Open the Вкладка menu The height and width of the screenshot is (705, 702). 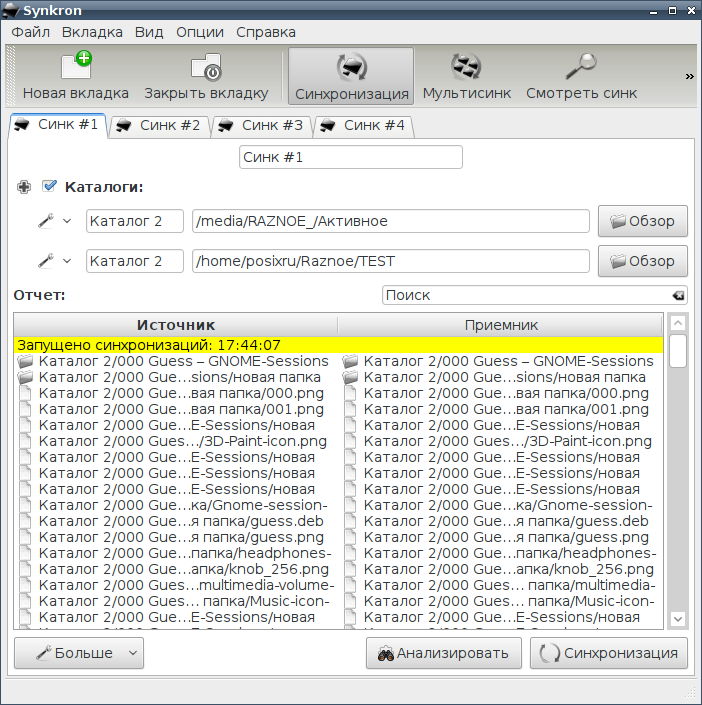click(92, 32)
